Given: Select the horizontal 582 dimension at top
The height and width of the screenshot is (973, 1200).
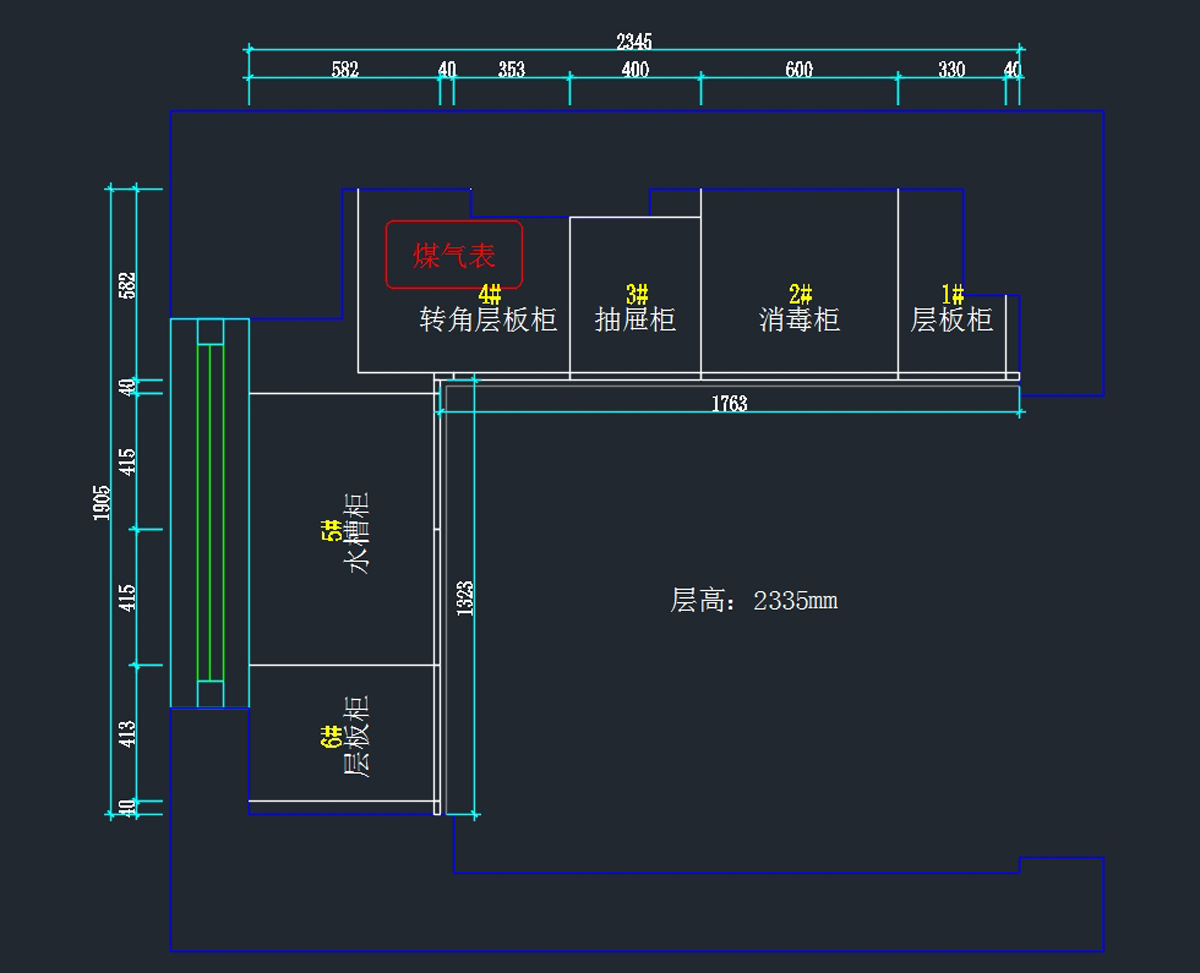Looking at the screenshot, I should click(344, 70).
